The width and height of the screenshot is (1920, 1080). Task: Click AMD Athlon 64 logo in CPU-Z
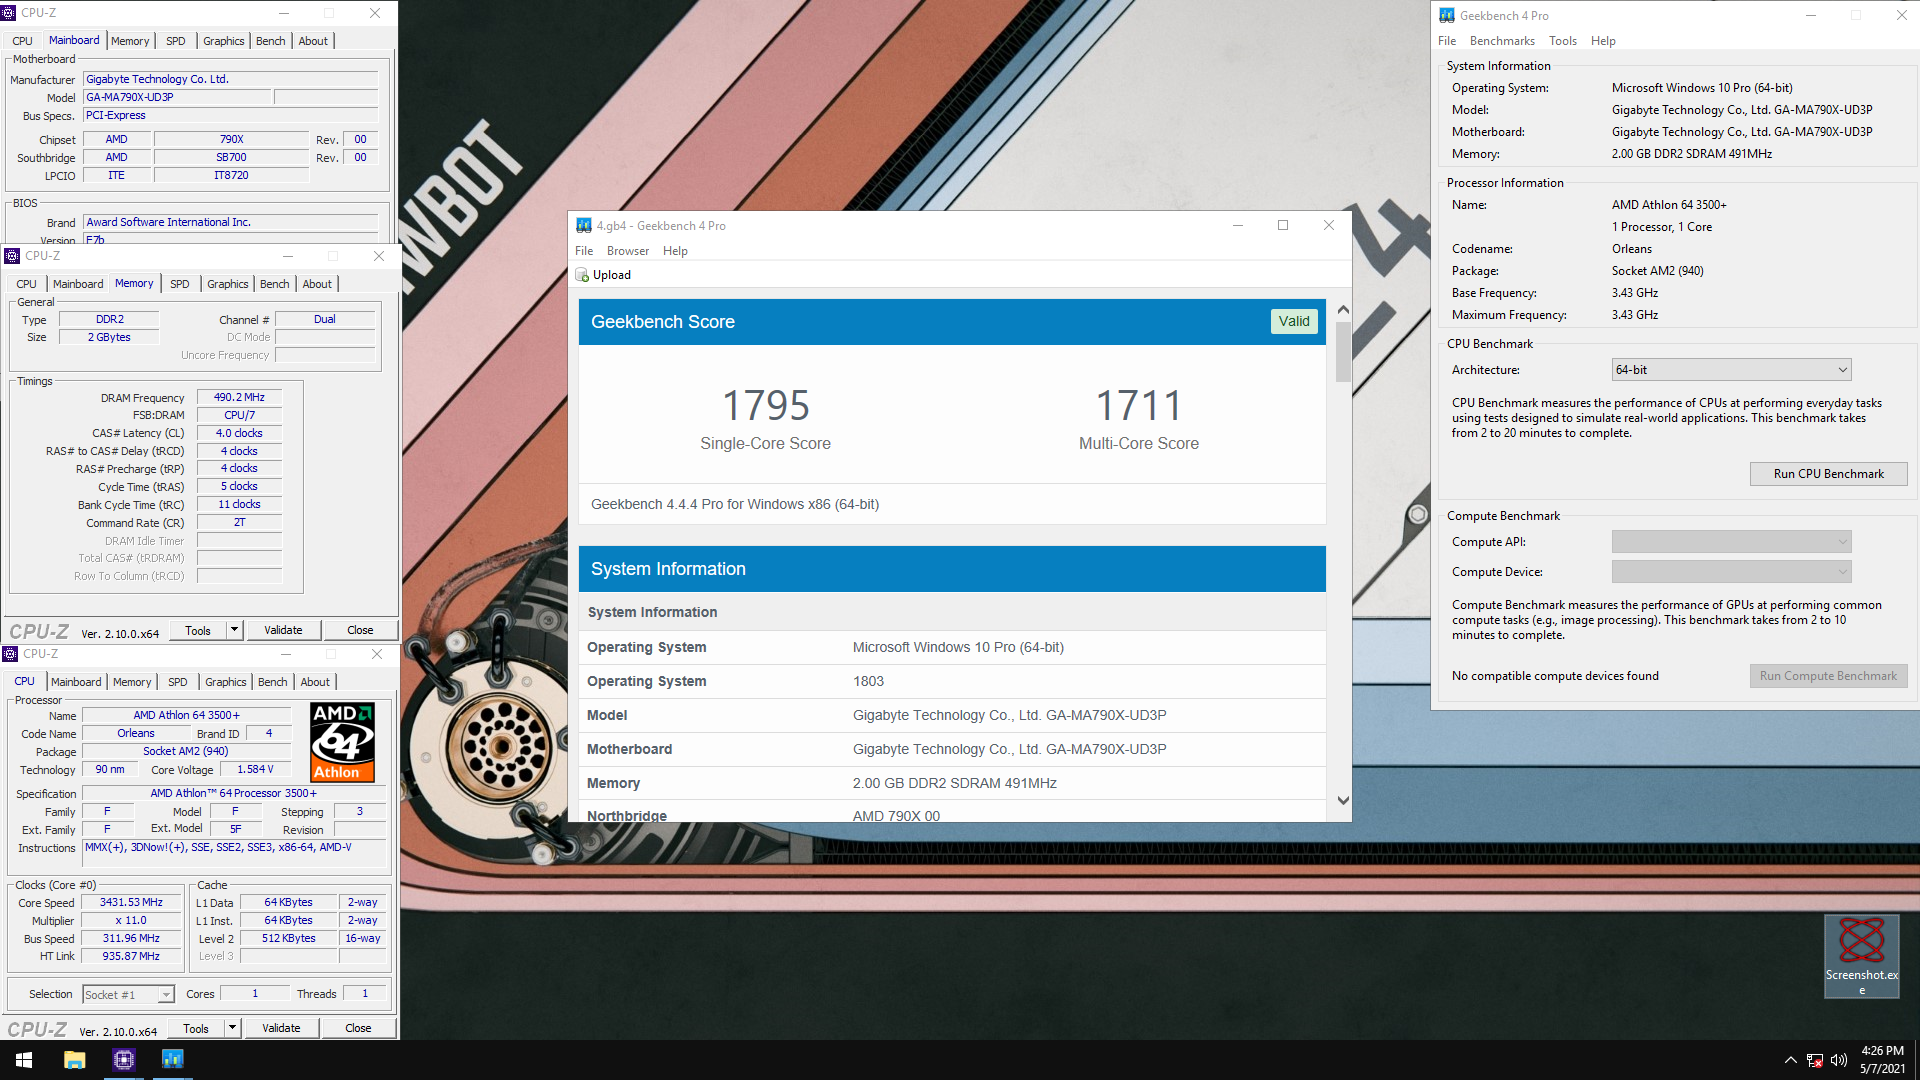[343, 742]
